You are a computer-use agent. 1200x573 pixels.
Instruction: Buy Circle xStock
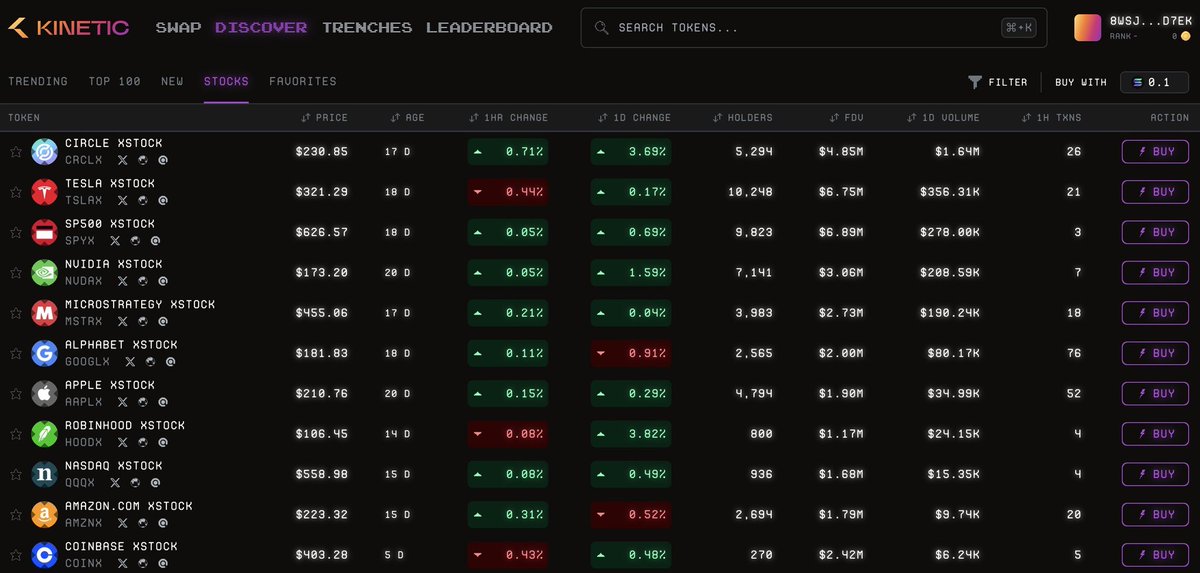pyautogui.click(x=1155, y=152)
